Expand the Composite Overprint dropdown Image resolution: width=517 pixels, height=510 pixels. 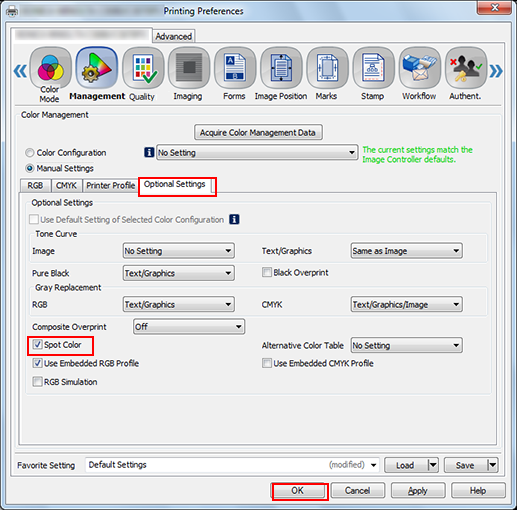click(189, 327)
